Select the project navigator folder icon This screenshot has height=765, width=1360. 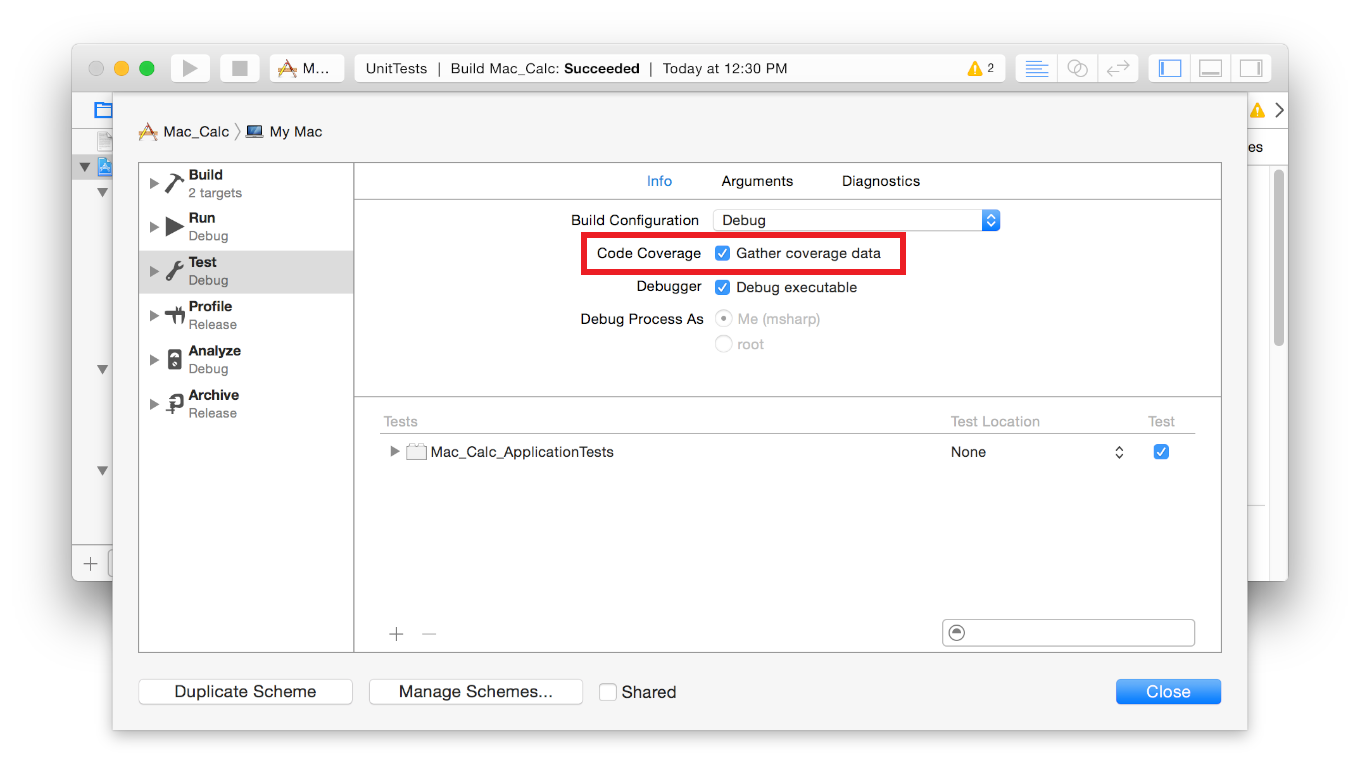[102, 110]
